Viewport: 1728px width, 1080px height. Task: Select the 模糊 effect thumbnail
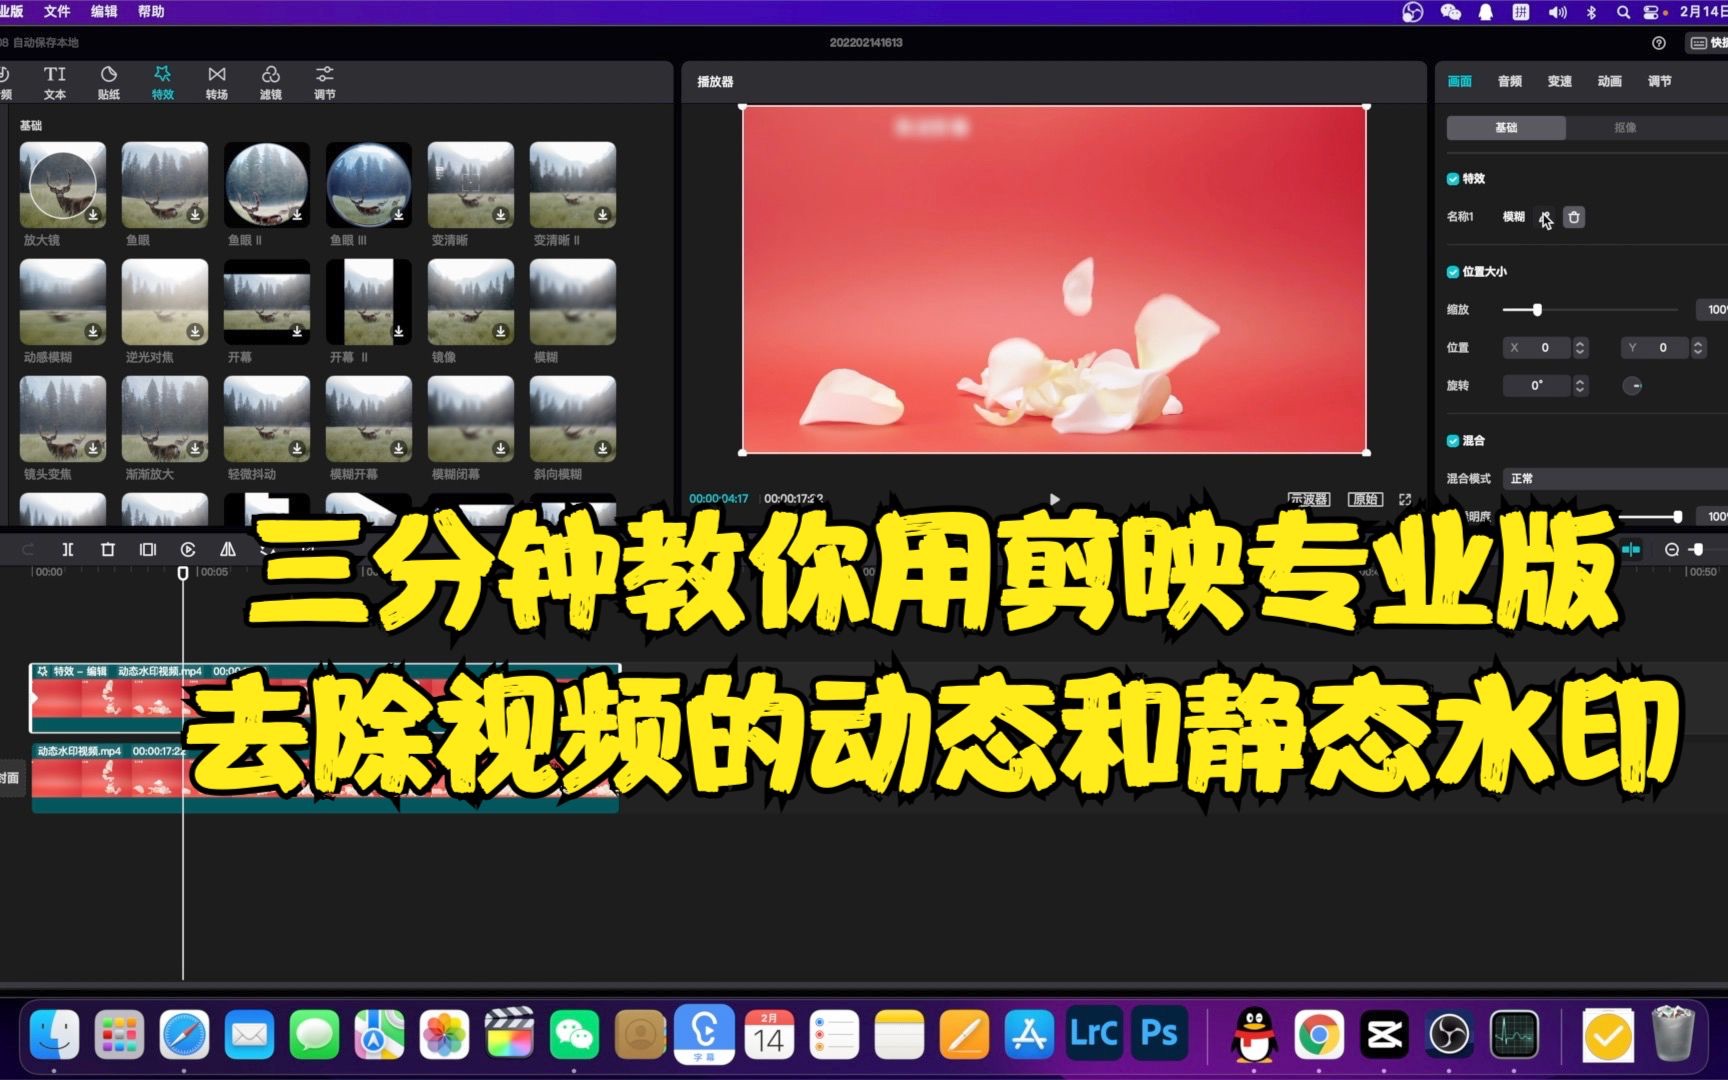click(x=572, y=302)
